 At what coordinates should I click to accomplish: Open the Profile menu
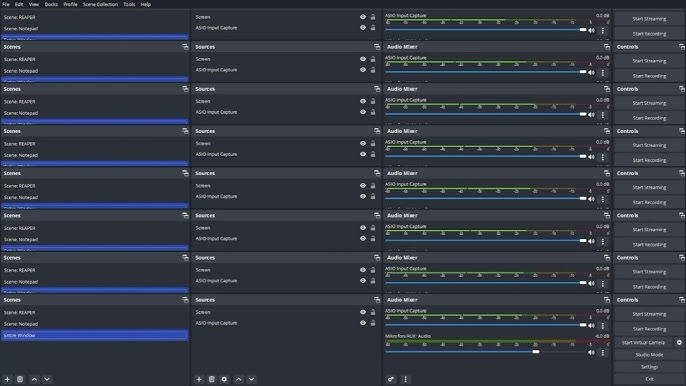coord(70,4)
